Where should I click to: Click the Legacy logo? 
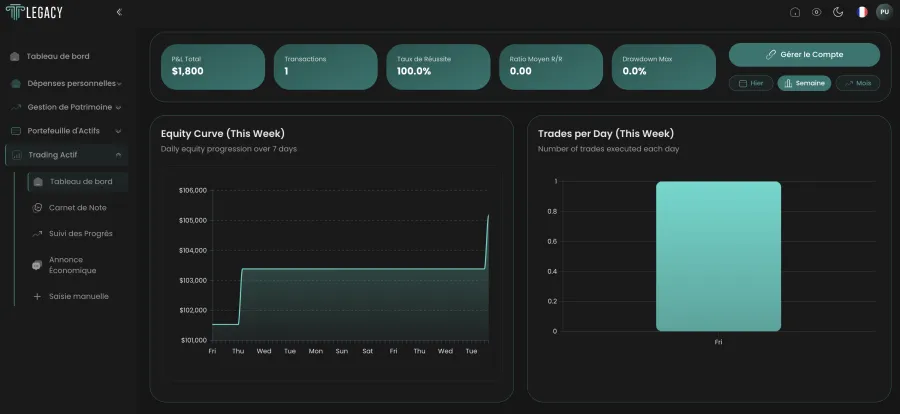pos(34,12)
